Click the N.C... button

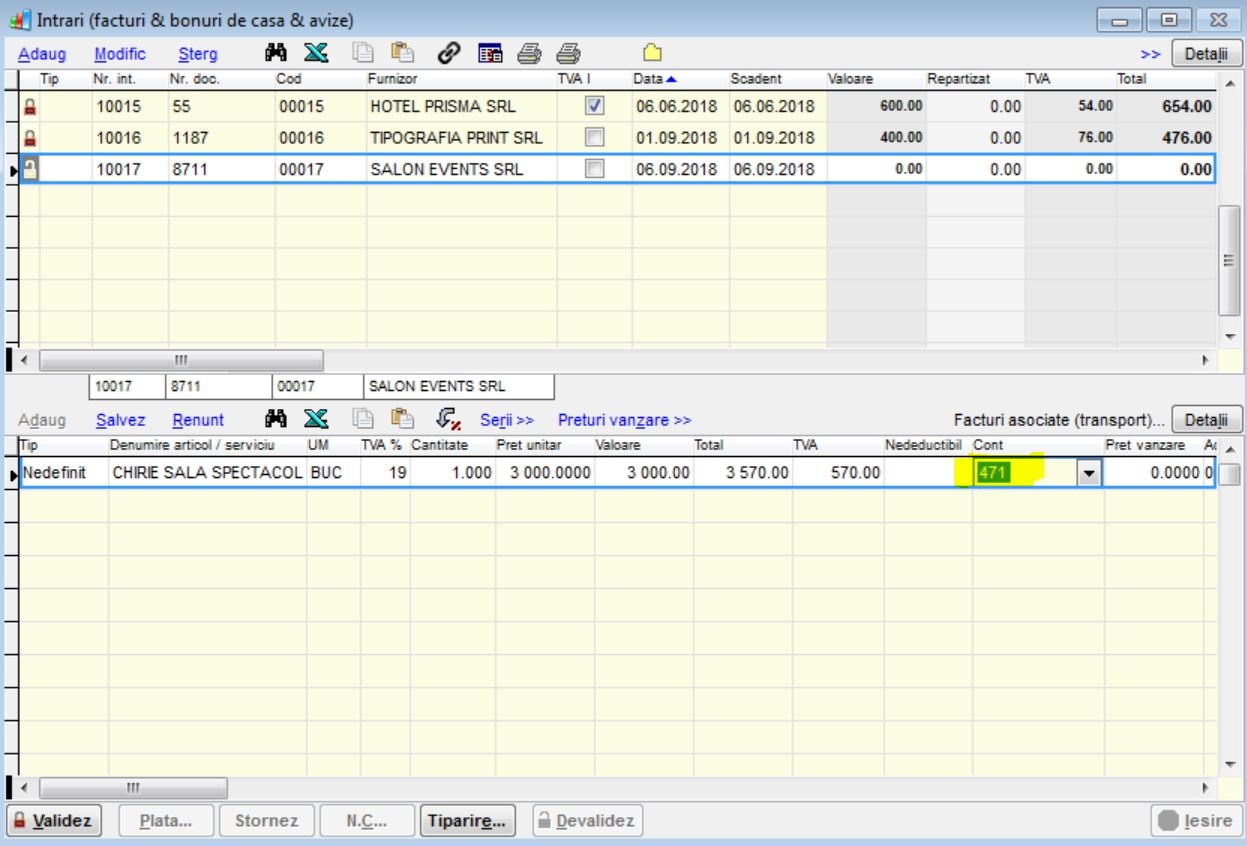366,821
